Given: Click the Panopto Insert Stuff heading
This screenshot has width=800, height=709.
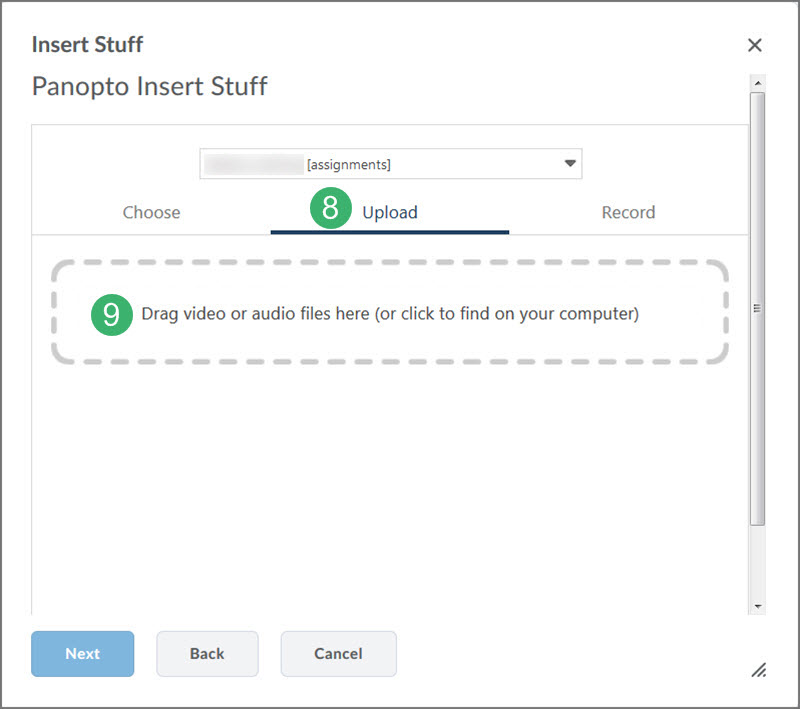Looking at the screenshot, I should pyautogui.click(x=149, y=86).
